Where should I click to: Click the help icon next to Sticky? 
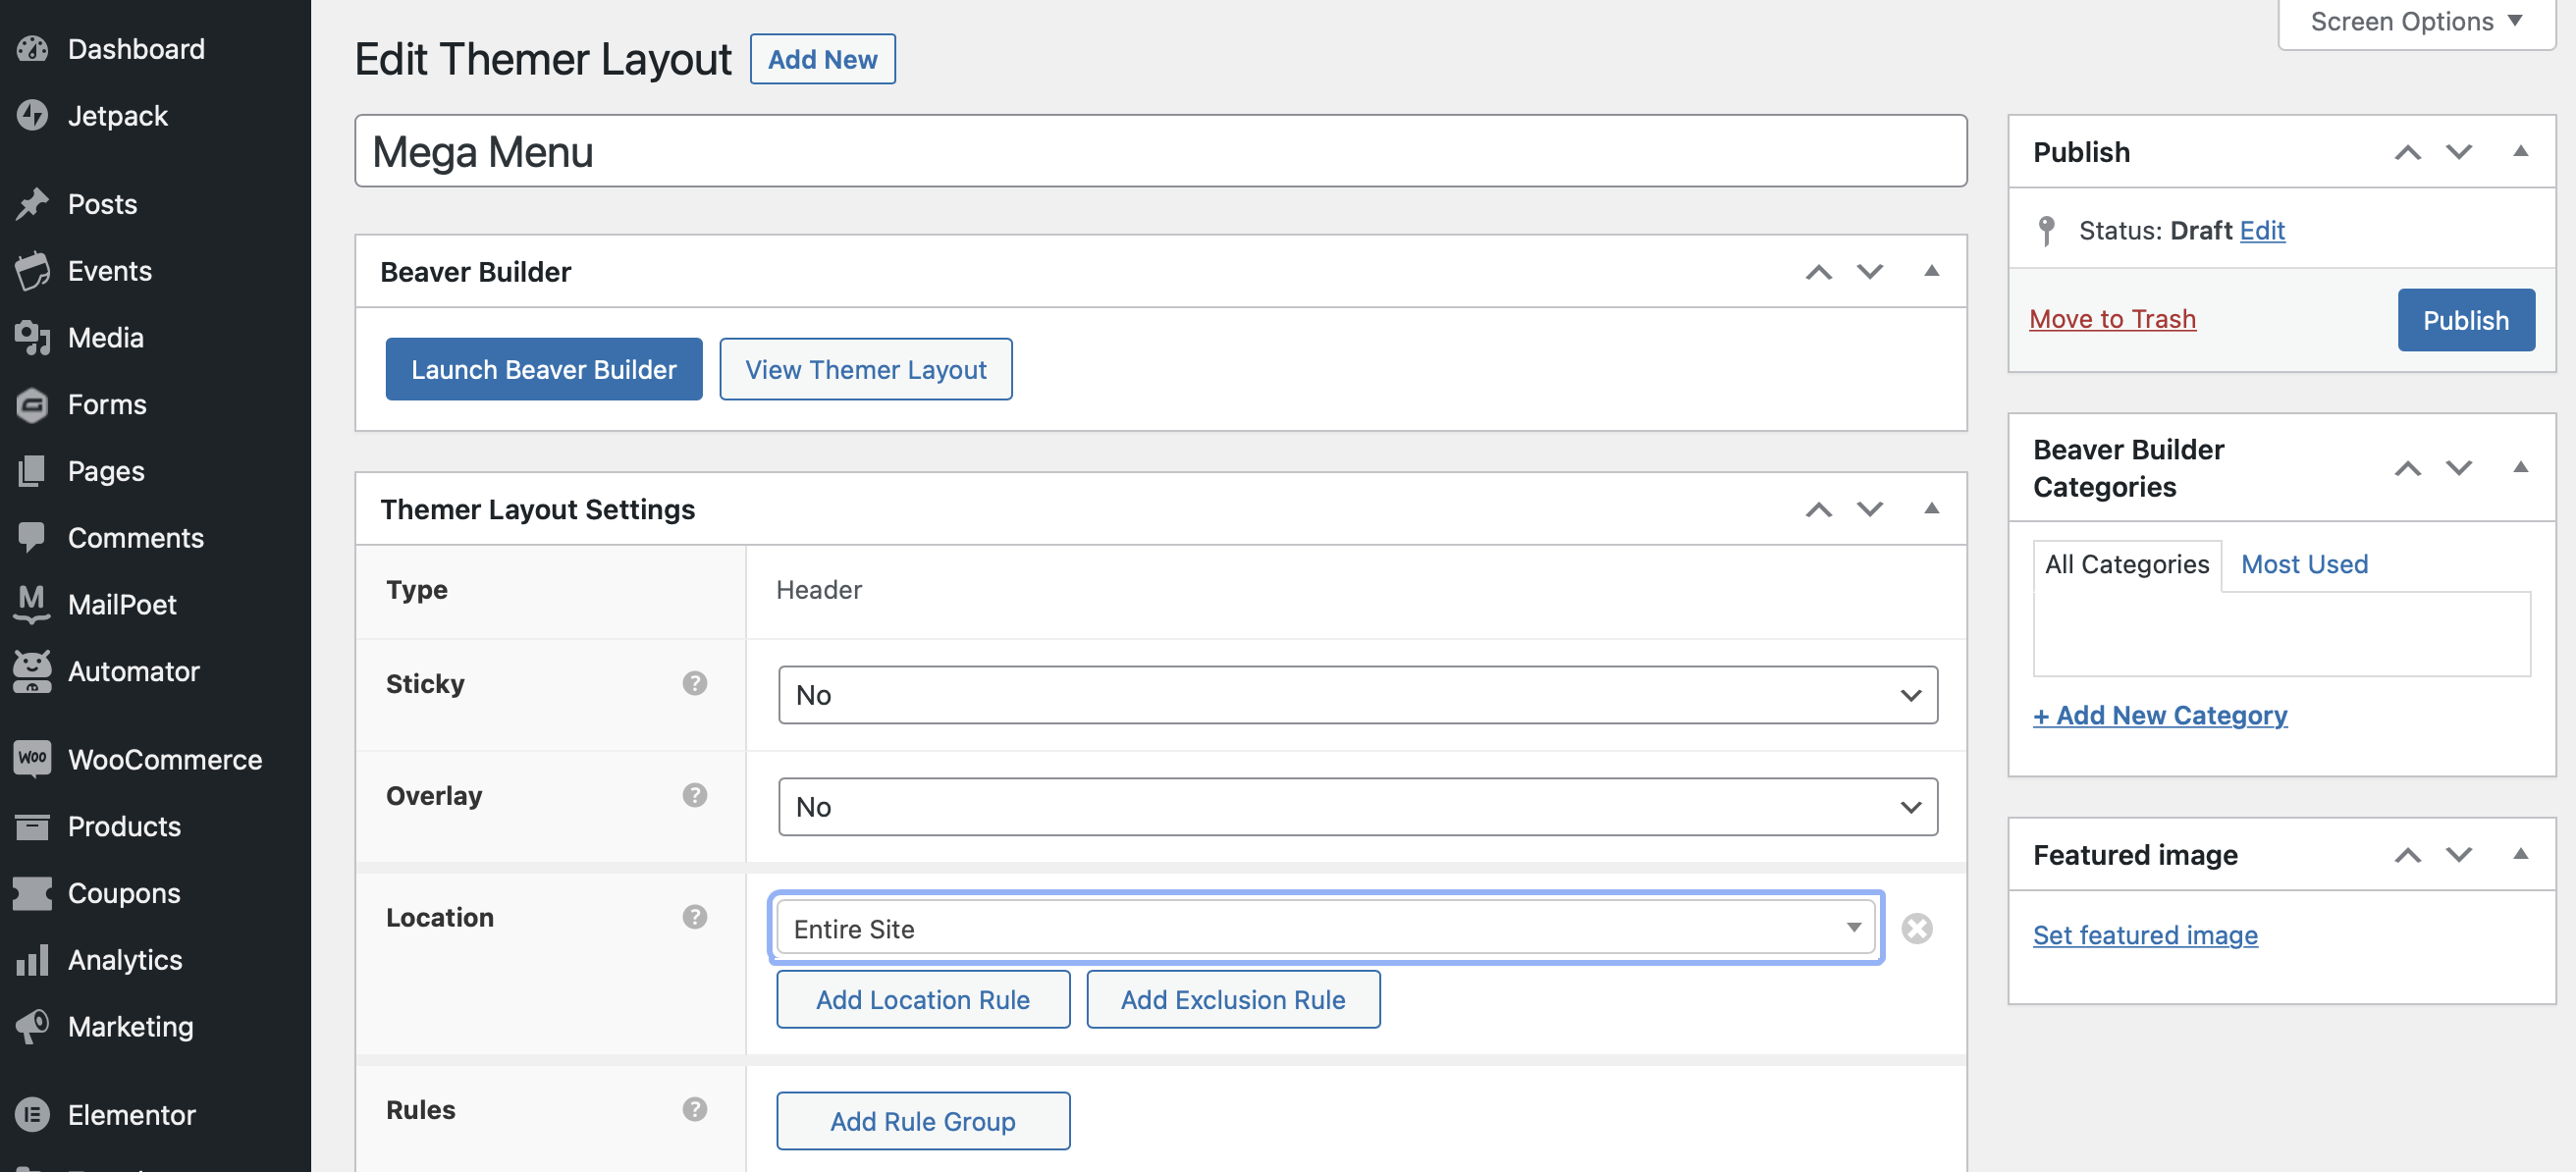pos(694,683)
